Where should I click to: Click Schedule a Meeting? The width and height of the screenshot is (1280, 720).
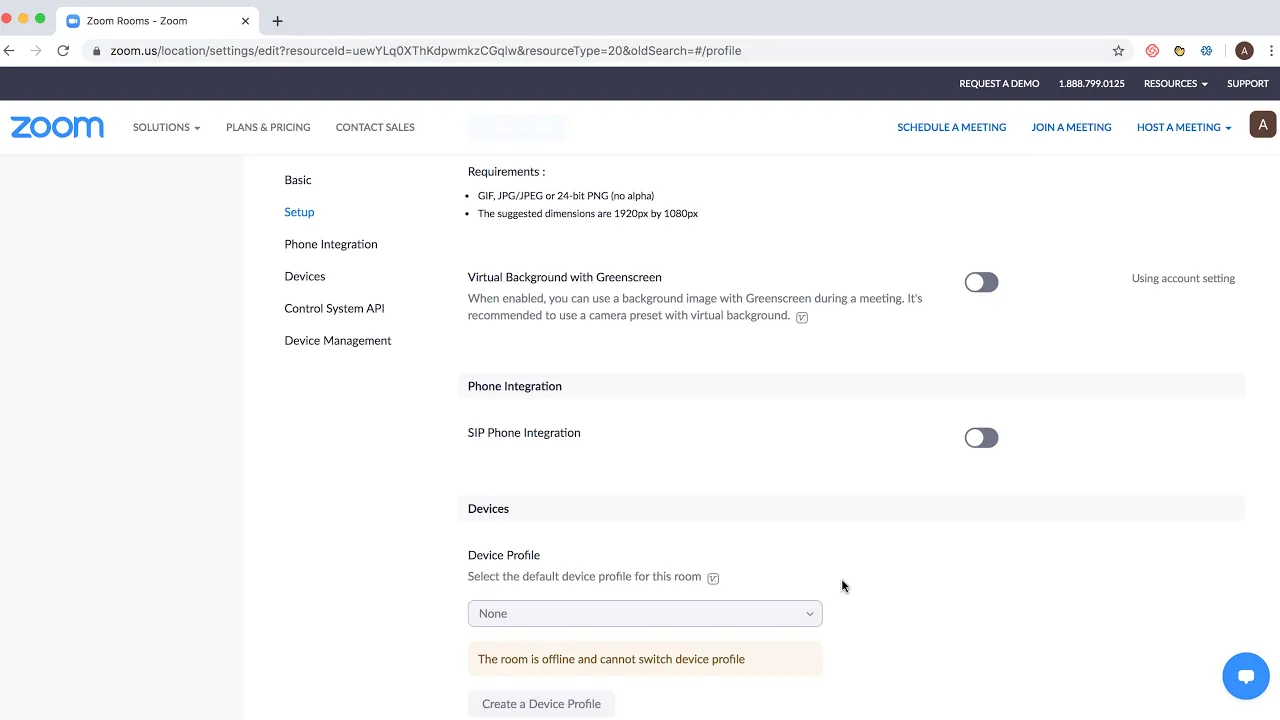click(952, 127)
